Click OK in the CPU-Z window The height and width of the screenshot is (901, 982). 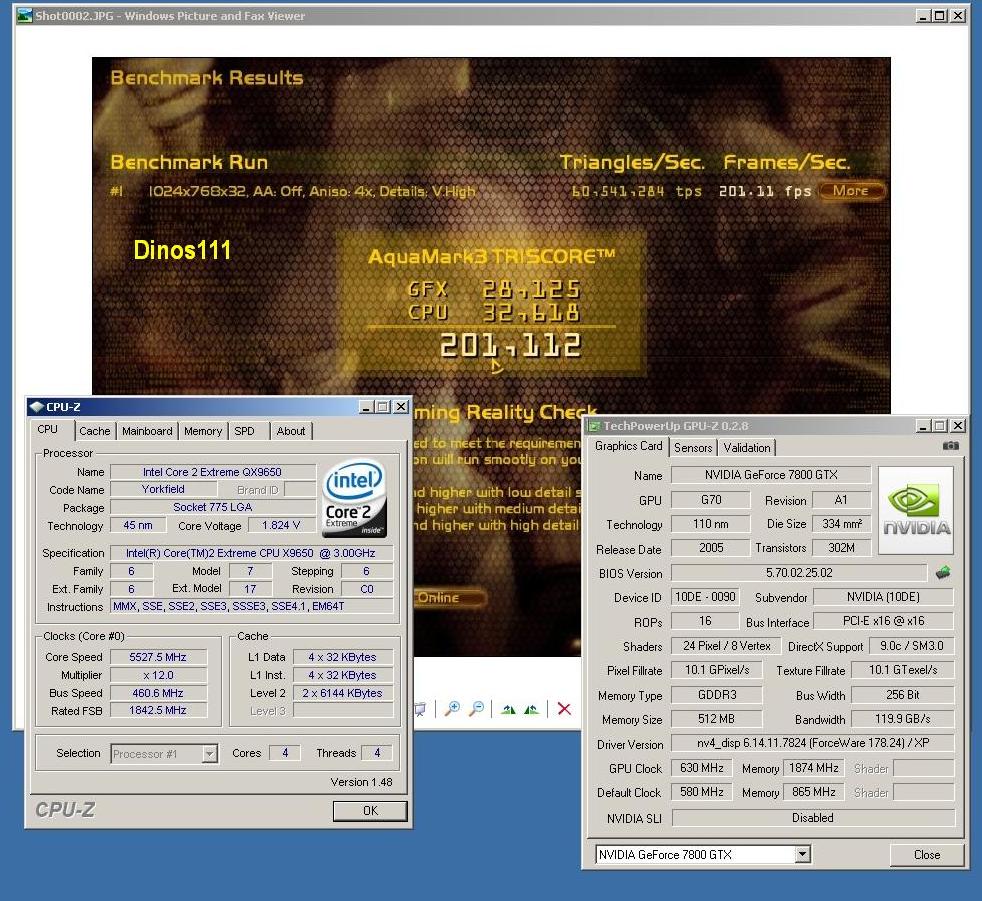pos(370,811)
